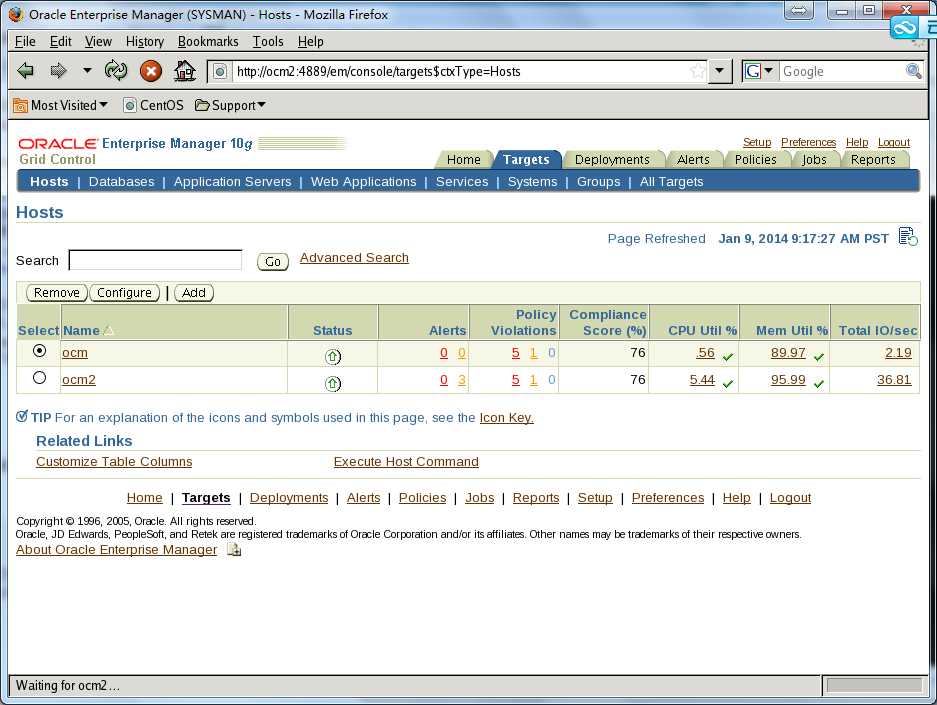
Task: Switch to the Alerts tab
Action: (x=693, y=160)
